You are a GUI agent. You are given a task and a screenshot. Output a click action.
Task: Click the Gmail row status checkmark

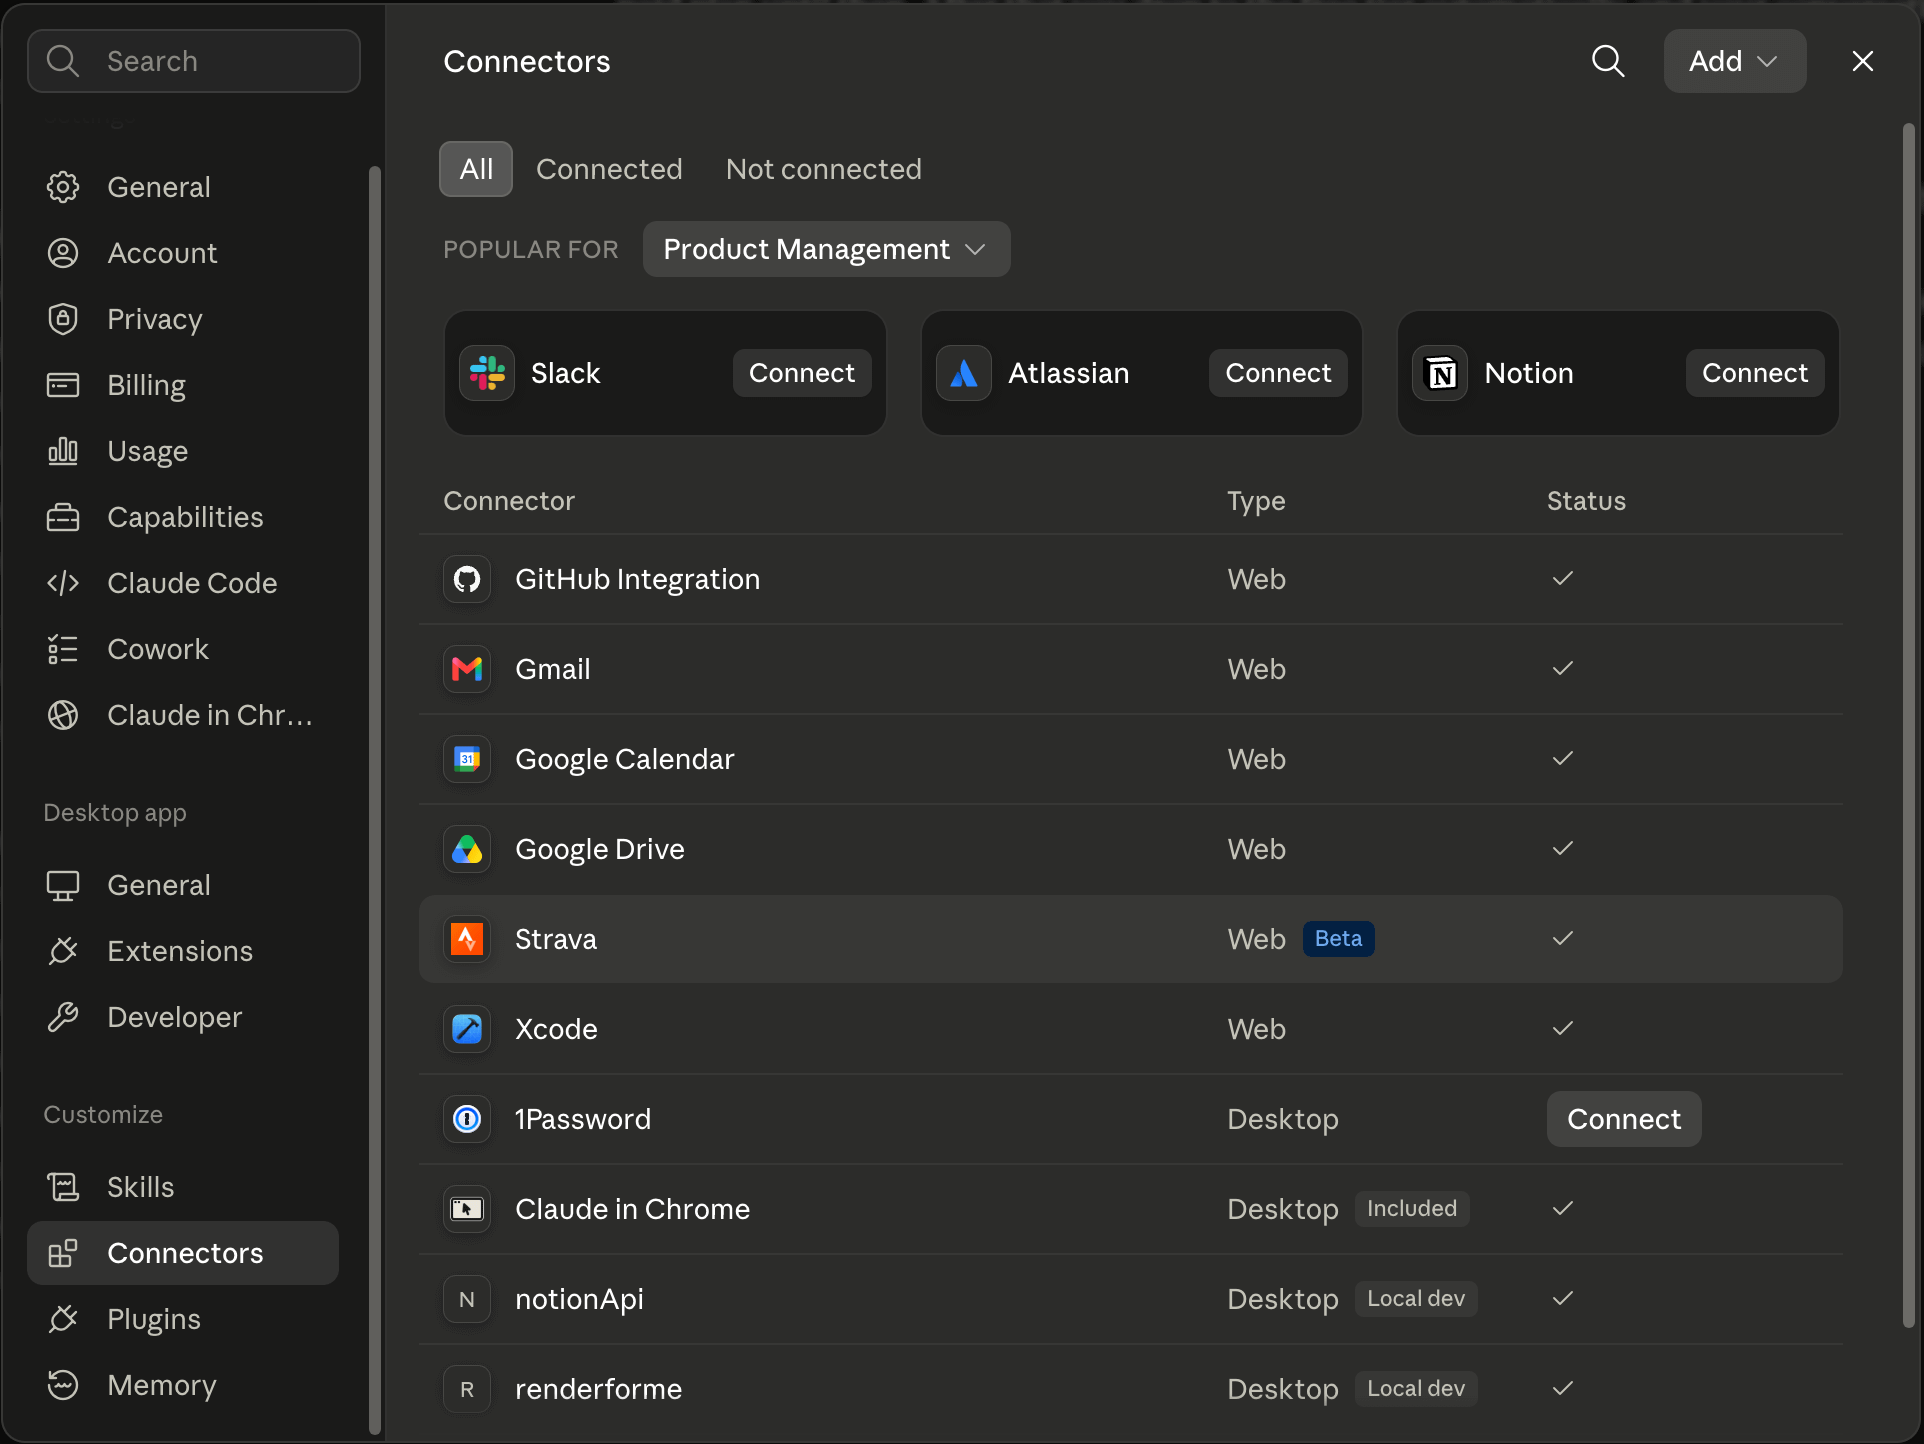1563,668
